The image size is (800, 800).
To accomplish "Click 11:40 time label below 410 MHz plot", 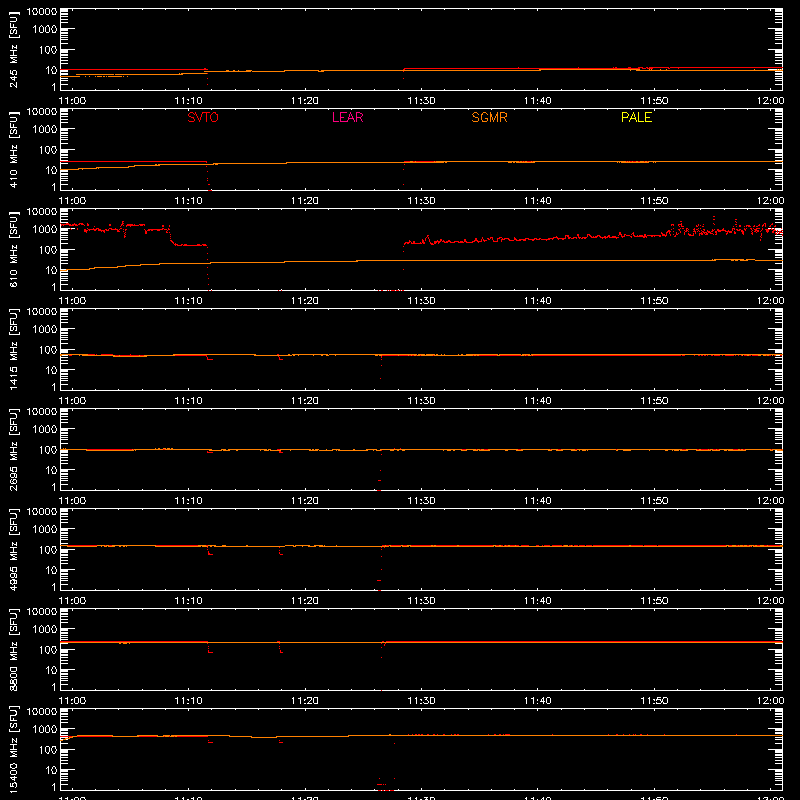I will [538, 201].
